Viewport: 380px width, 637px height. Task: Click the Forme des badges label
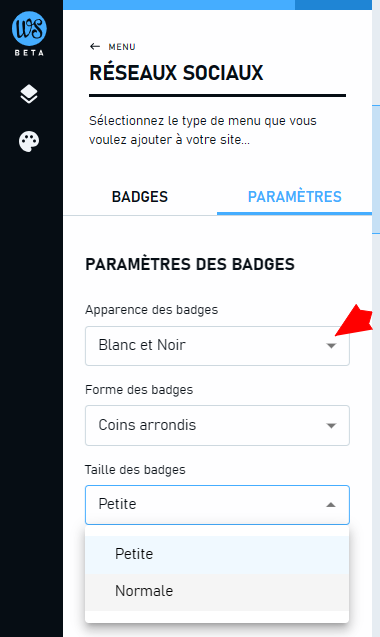139,390
